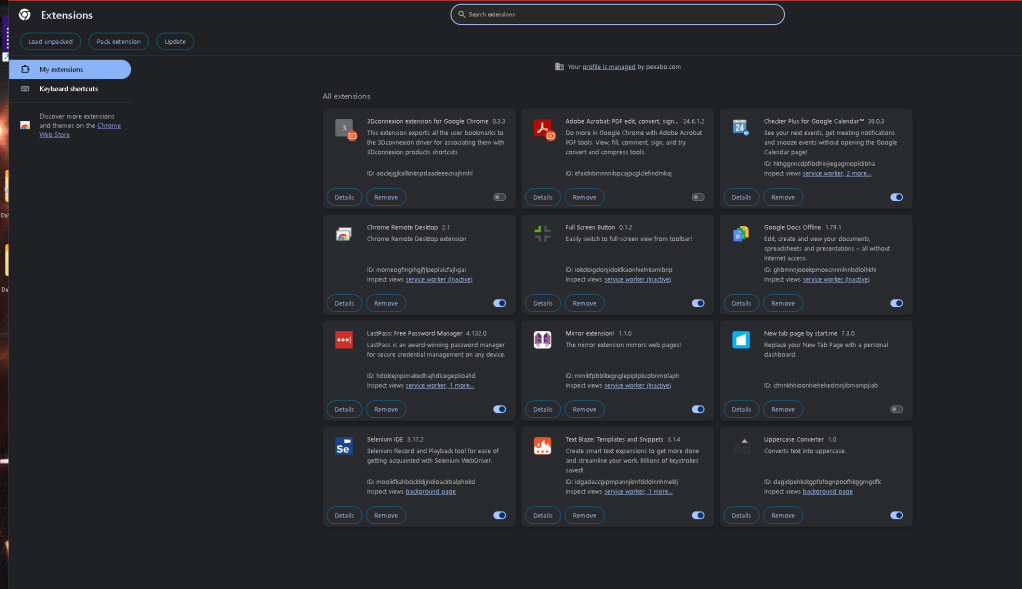Open Keyboard shortcuts in the sidebar
Image resolution: width=1022 pixels, height=589 pixels.
point(70,89)
